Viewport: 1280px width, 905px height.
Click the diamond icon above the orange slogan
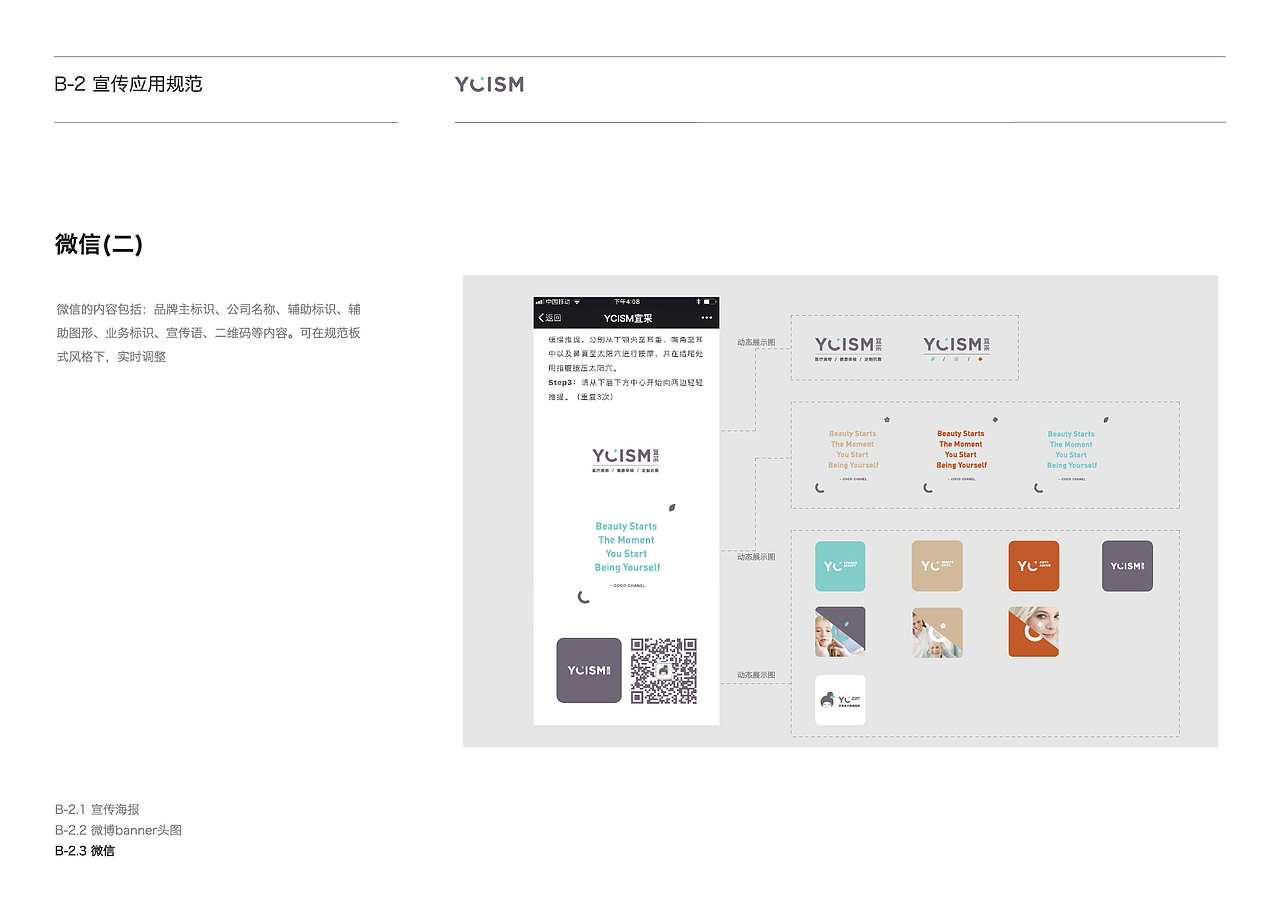pos(995,420)
